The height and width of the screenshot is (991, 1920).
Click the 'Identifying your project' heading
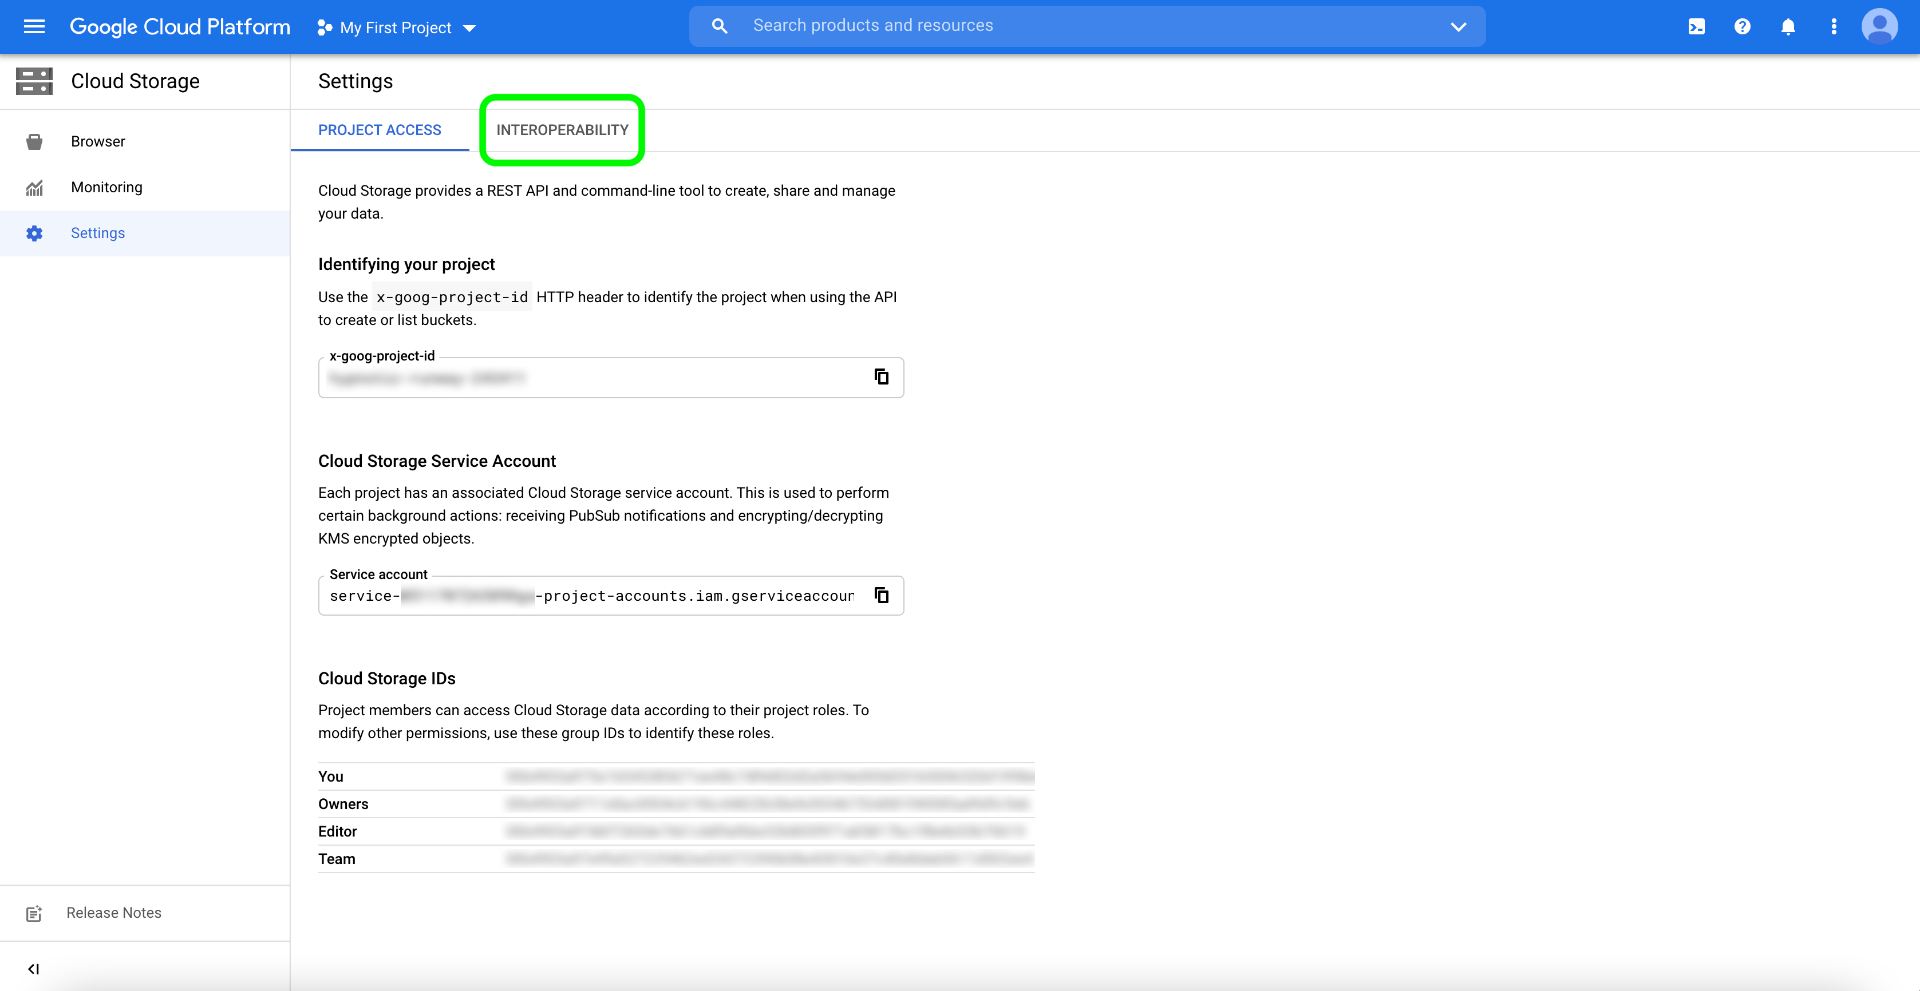406,264
